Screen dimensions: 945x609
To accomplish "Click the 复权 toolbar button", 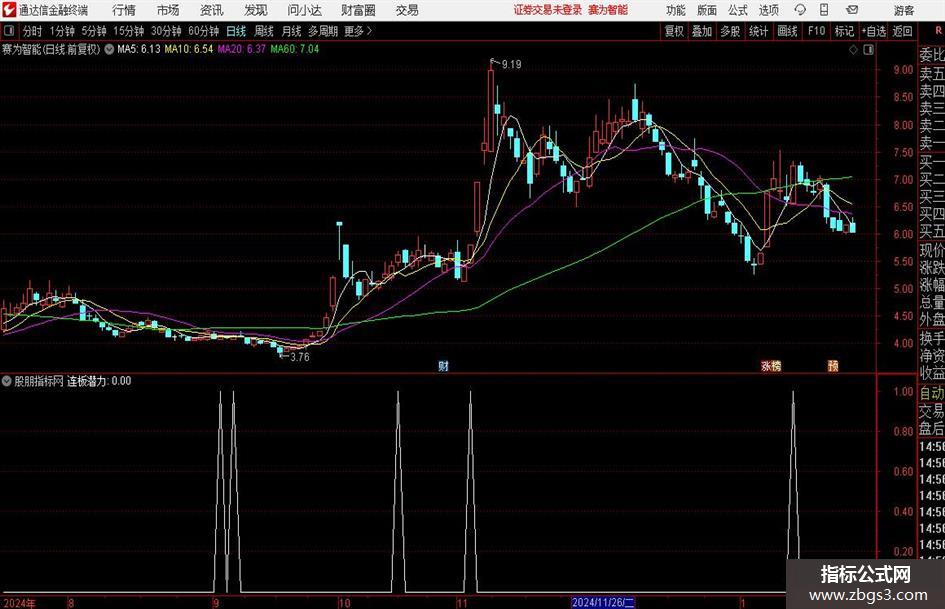I will [x=674, y=31].
